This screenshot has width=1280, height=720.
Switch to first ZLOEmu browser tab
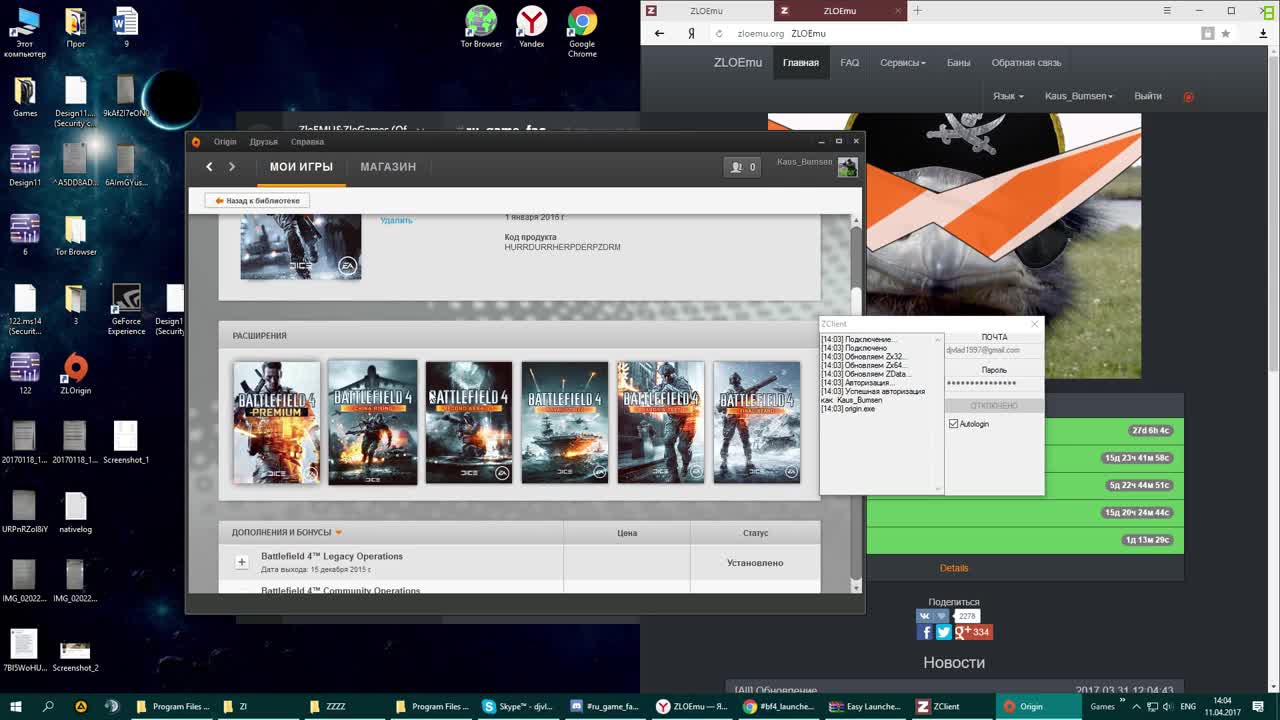tap(707, 11)
